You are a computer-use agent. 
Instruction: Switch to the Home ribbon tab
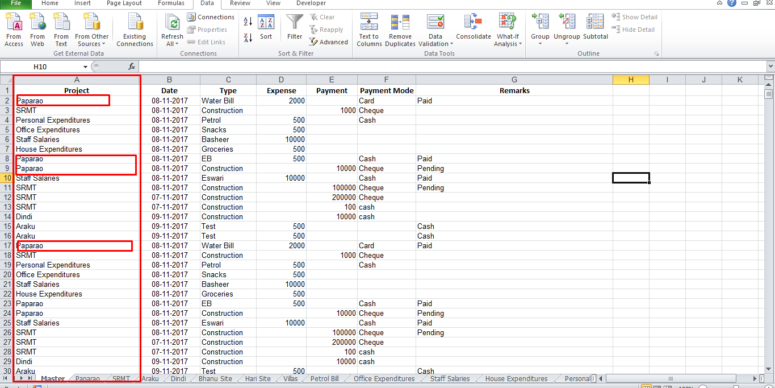click(49, 3)
